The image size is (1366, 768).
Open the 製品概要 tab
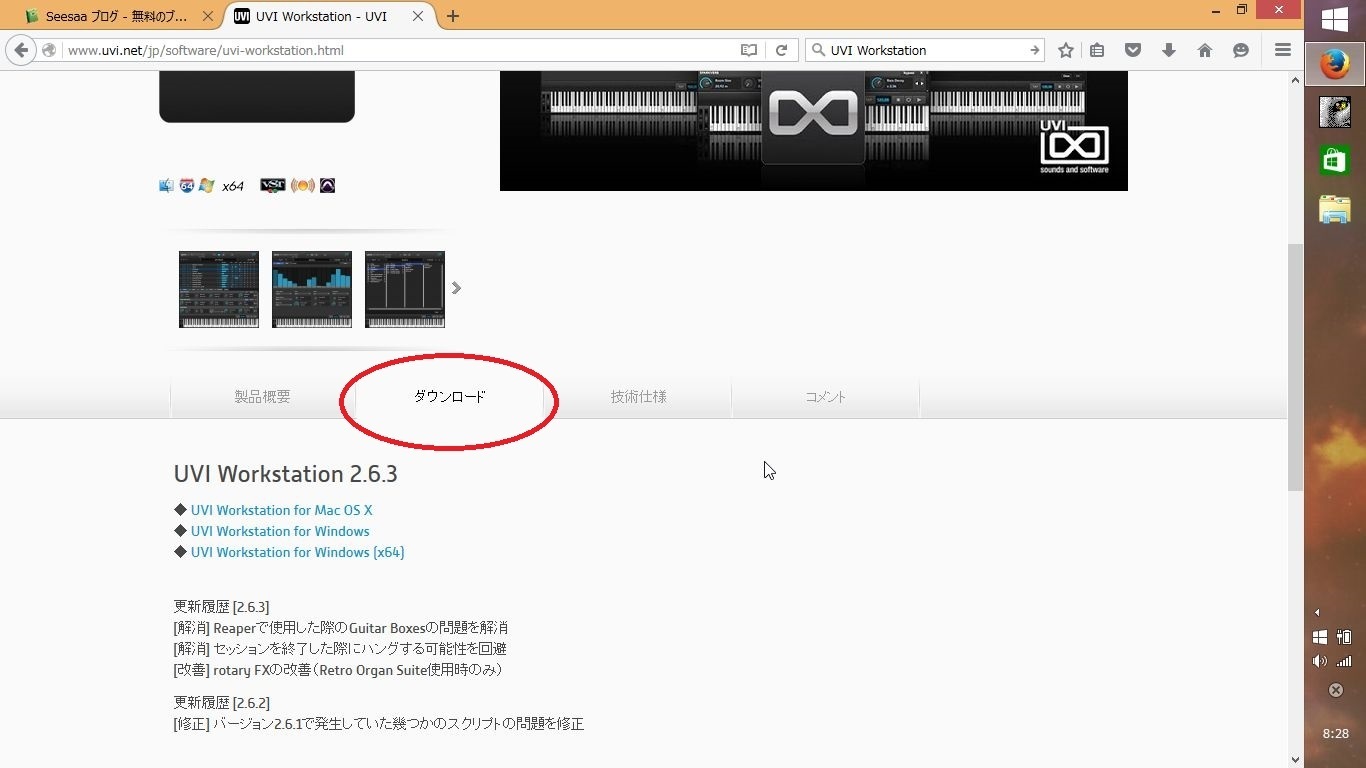click(x=263, y=397)
